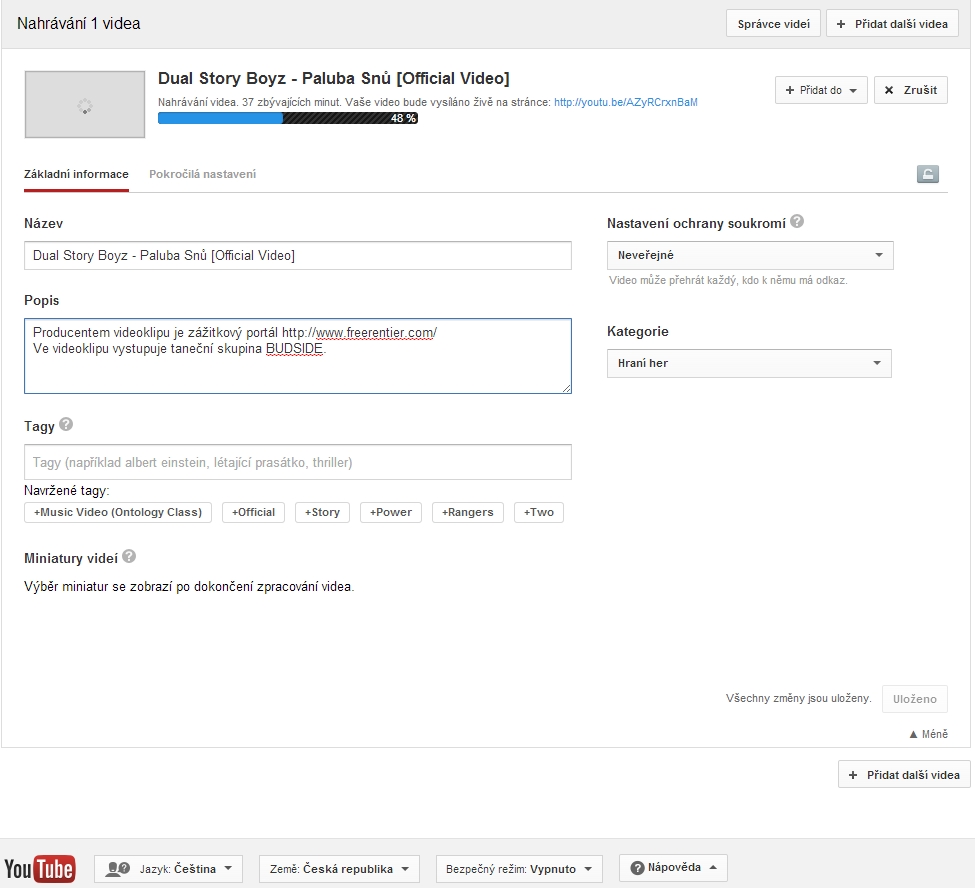Open the Neveřejné privacy dropdown
The image size is (975, 888).
point(750,255)
